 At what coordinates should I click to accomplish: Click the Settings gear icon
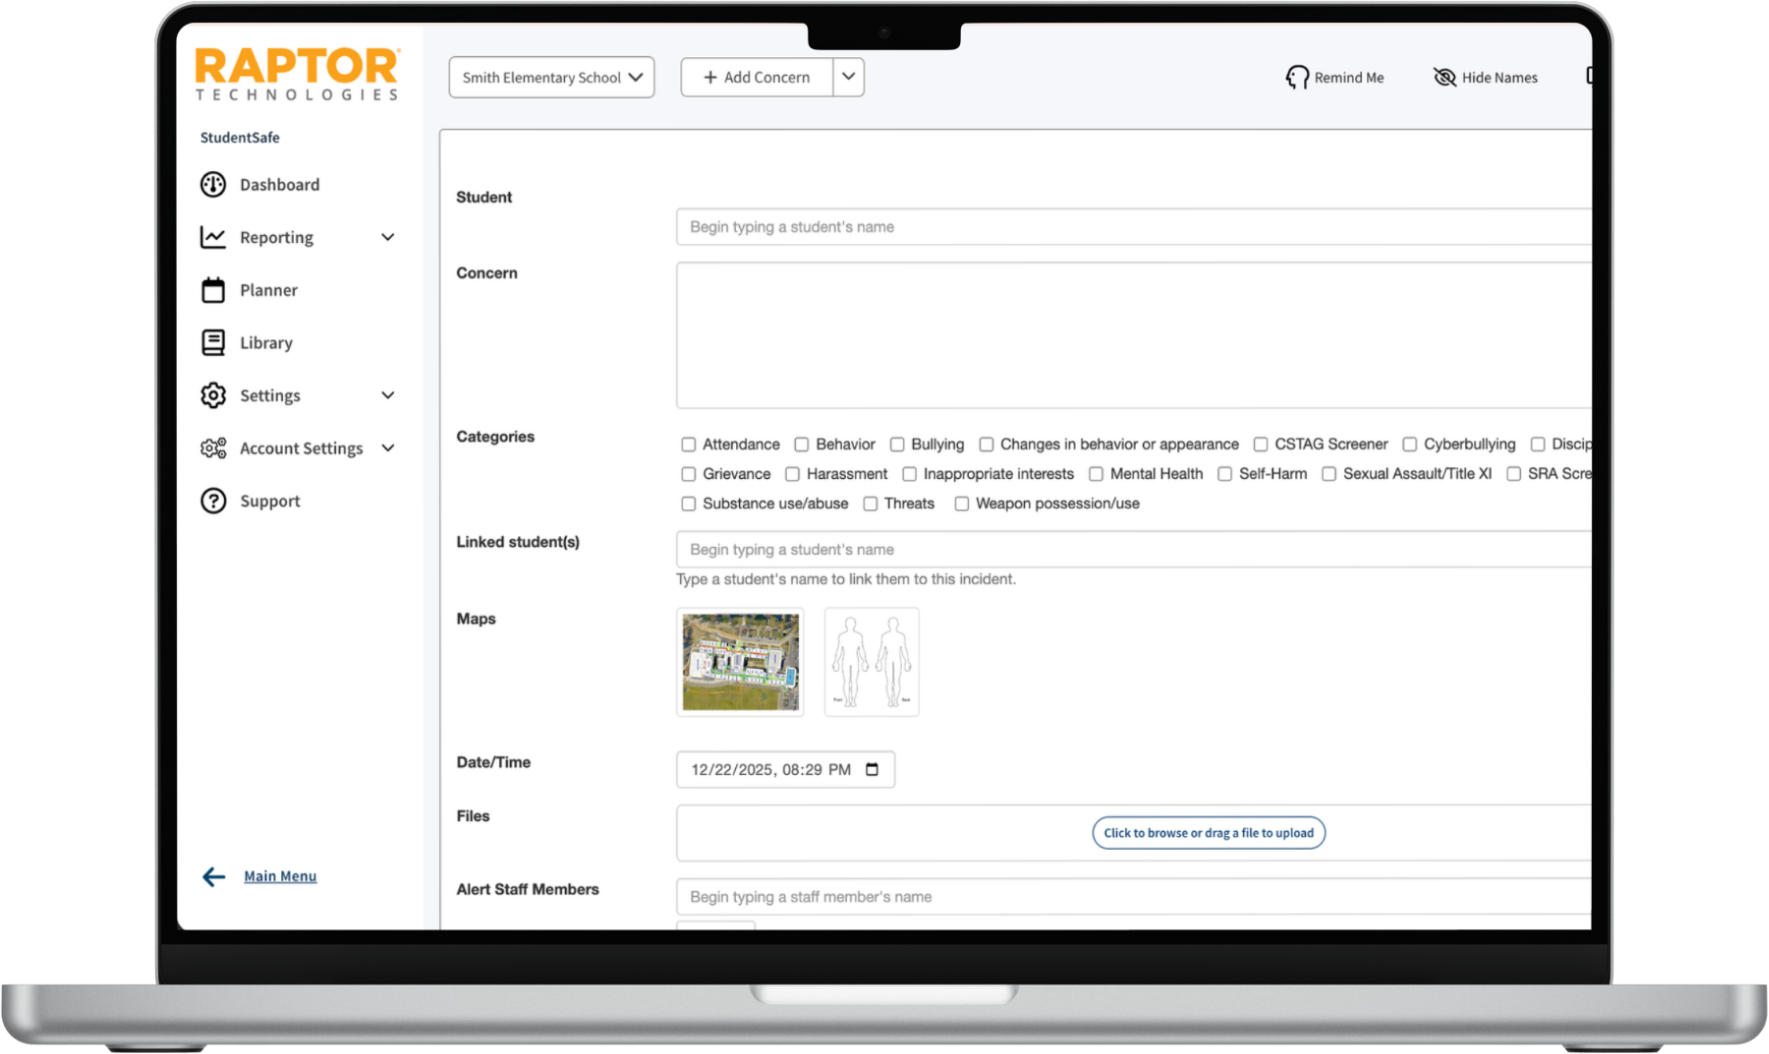(x=213, y=395)
